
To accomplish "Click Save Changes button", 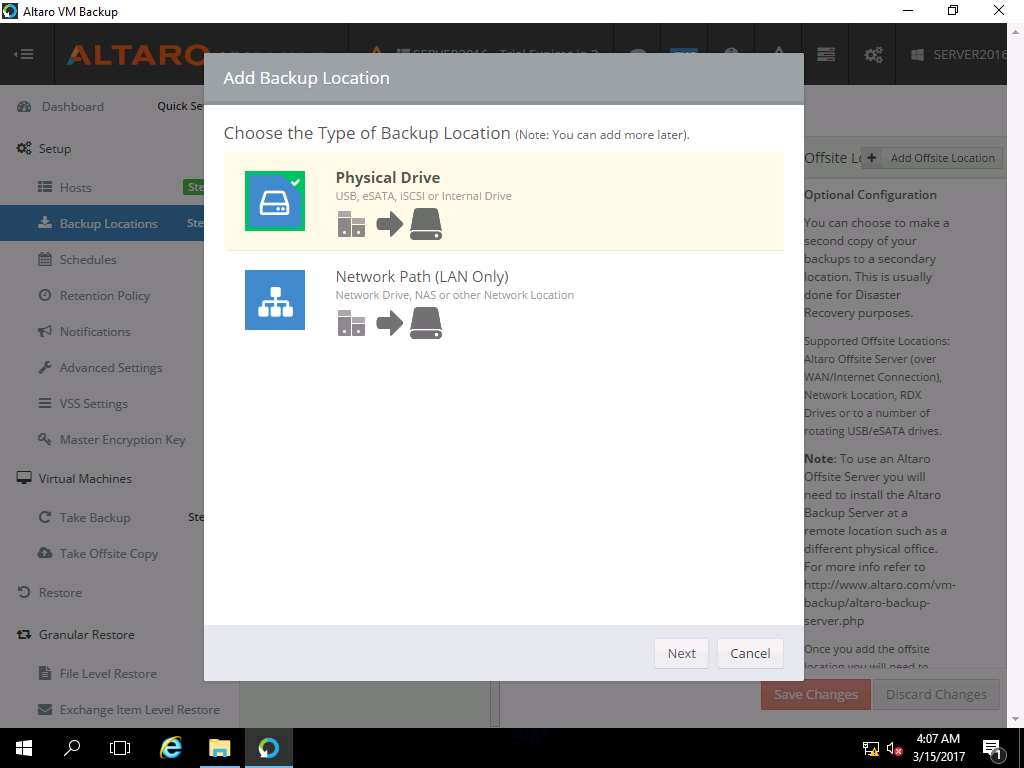I will pyautogui.click(x=816, y=694).
